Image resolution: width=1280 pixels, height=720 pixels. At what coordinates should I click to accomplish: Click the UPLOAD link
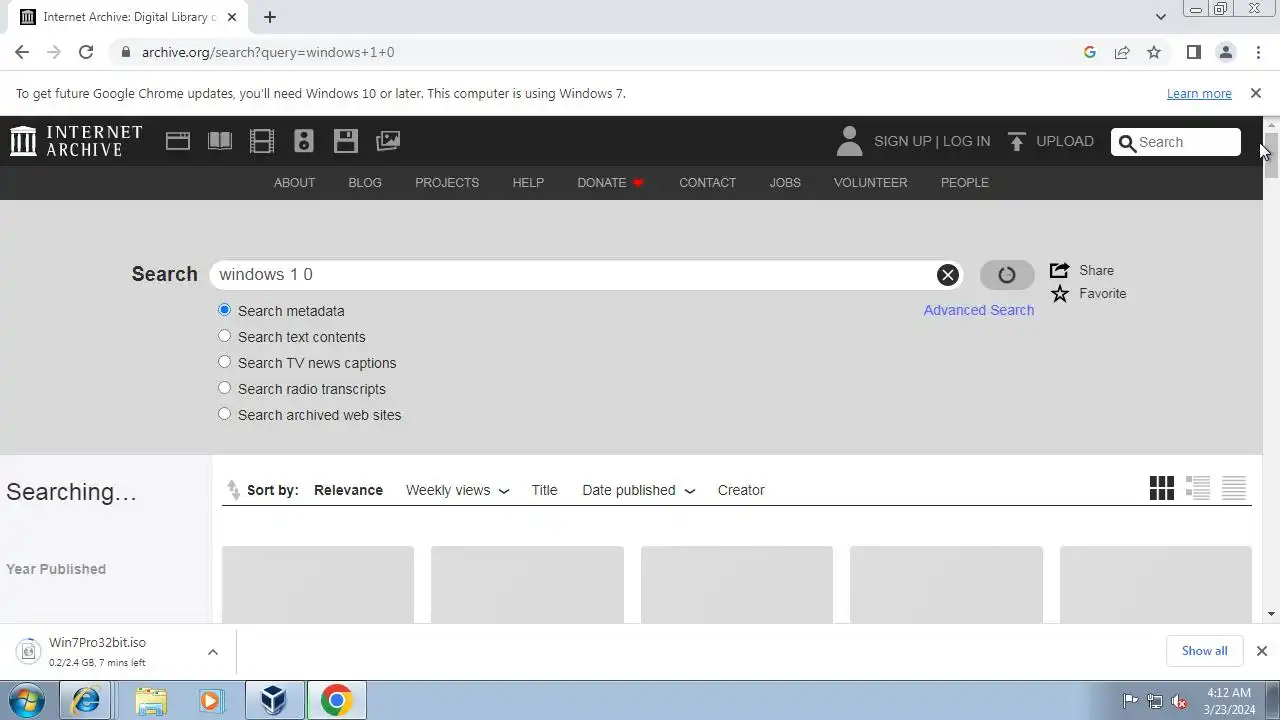point(1065,141)
